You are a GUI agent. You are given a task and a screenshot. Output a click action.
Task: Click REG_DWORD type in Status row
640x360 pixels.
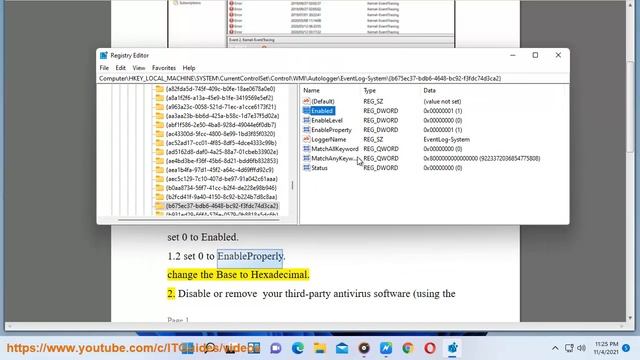(x=380, y=168)
